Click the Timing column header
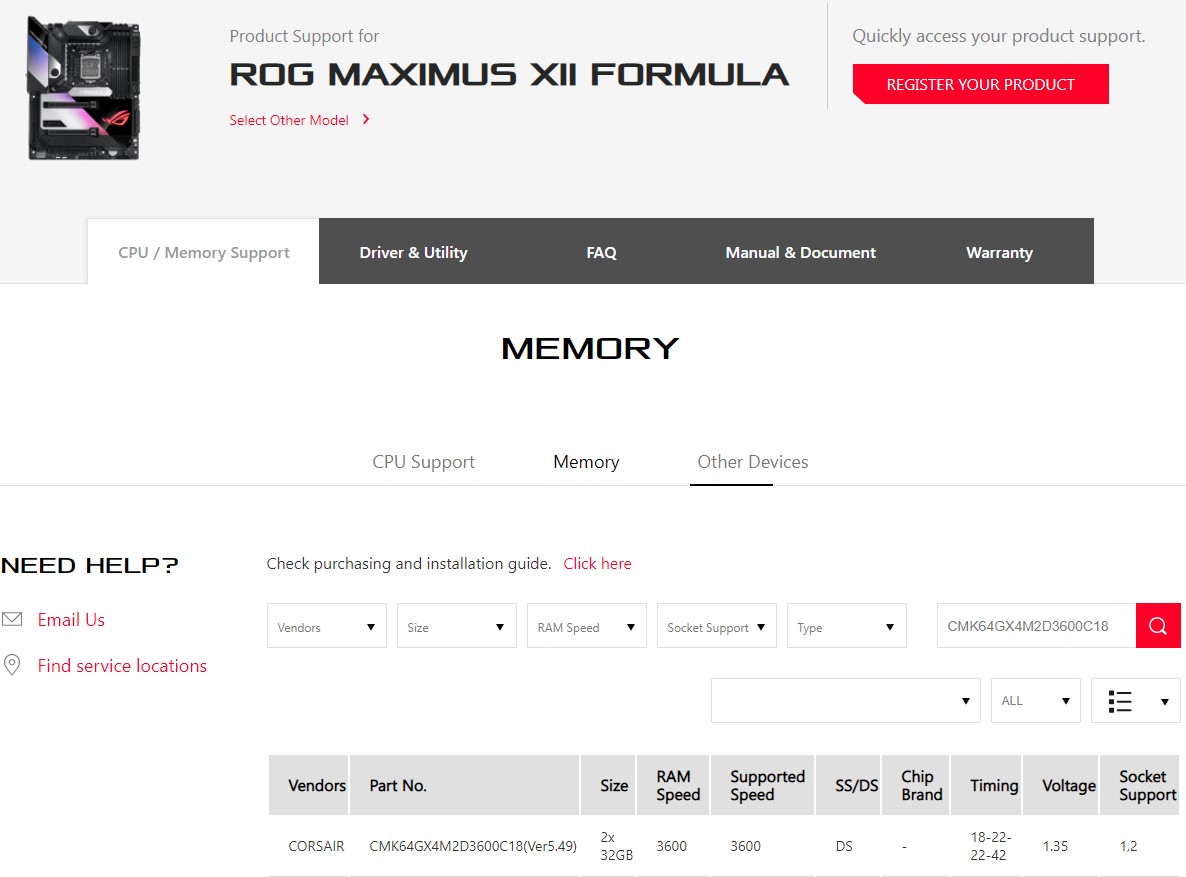The width and height of the screenshot is (1186, 877). (986, 785)
